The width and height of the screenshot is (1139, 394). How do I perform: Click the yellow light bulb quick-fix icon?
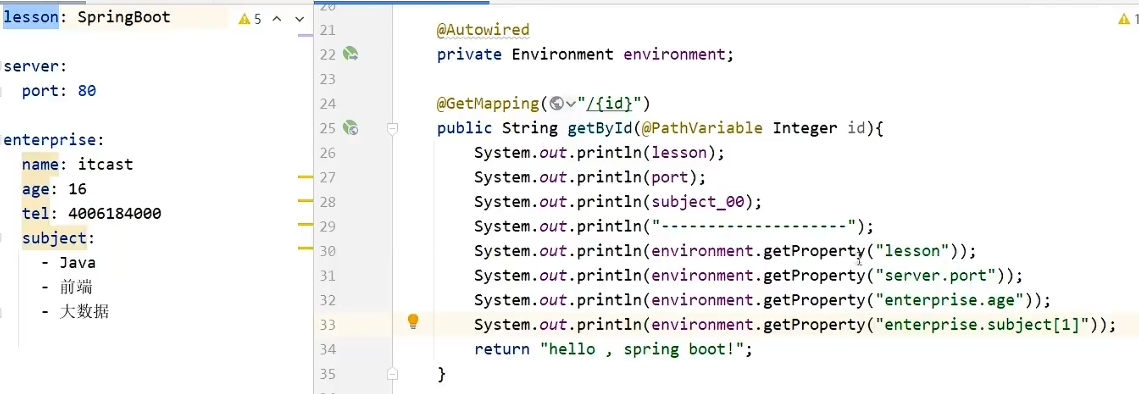pos(413,322)
